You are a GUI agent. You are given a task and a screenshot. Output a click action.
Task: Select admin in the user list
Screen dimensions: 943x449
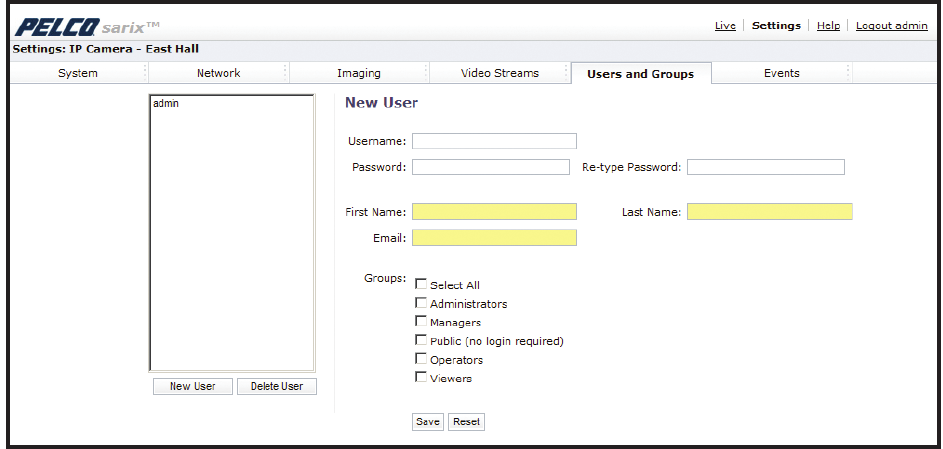(x=166, y=104)
